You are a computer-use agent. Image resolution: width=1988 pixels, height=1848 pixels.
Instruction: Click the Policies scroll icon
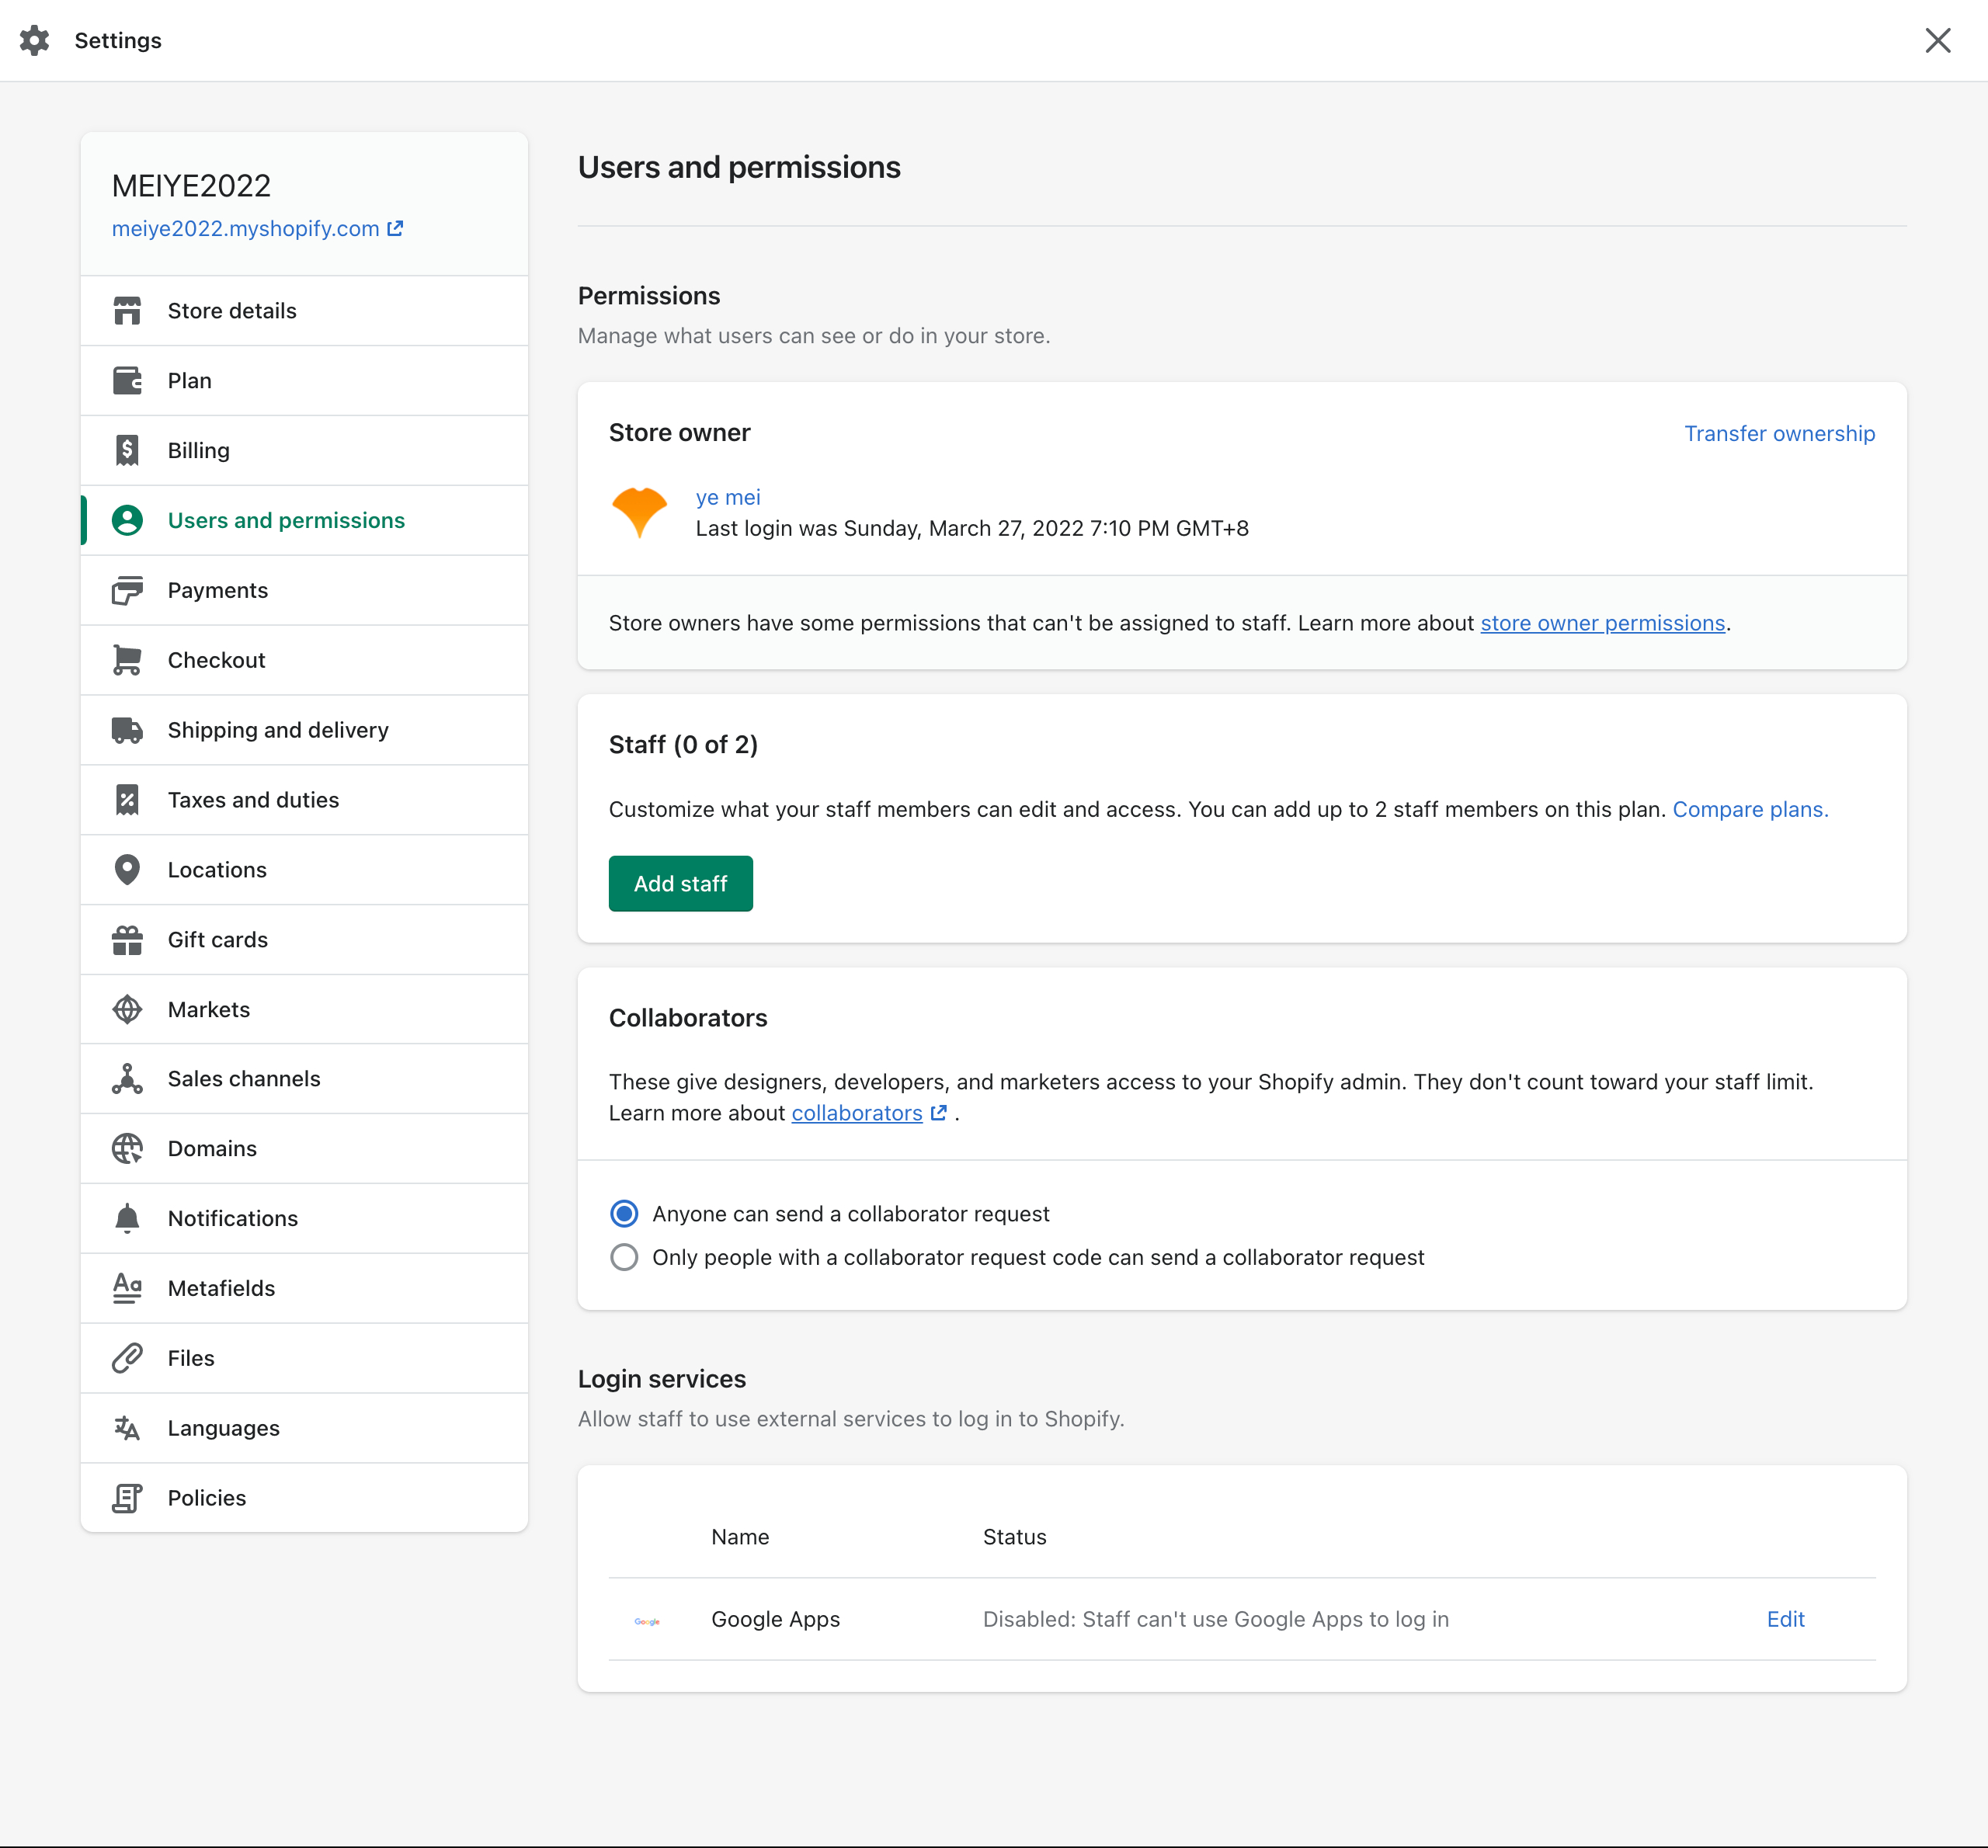coord(127,1498)
